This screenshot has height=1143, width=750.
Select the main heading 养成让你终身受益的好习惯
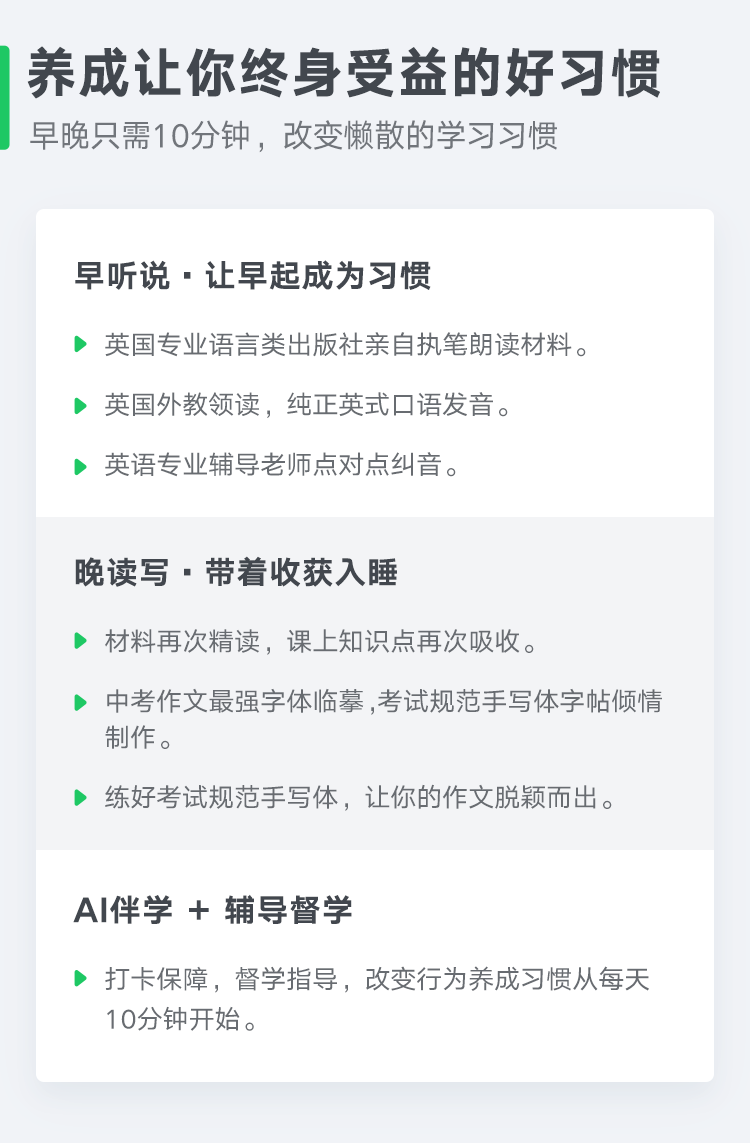[344, 73]
